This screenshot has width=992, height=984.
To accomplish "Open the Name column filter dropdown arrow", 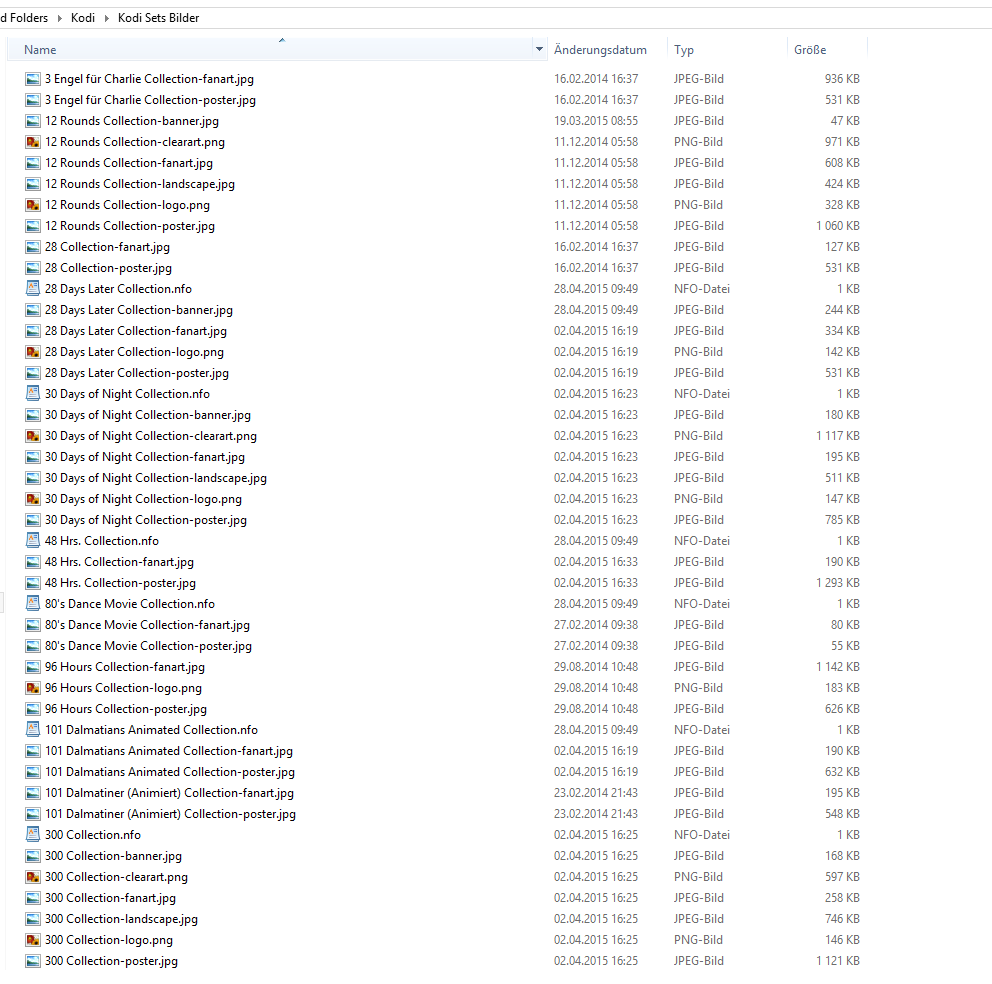I will [x=539, y=49].
